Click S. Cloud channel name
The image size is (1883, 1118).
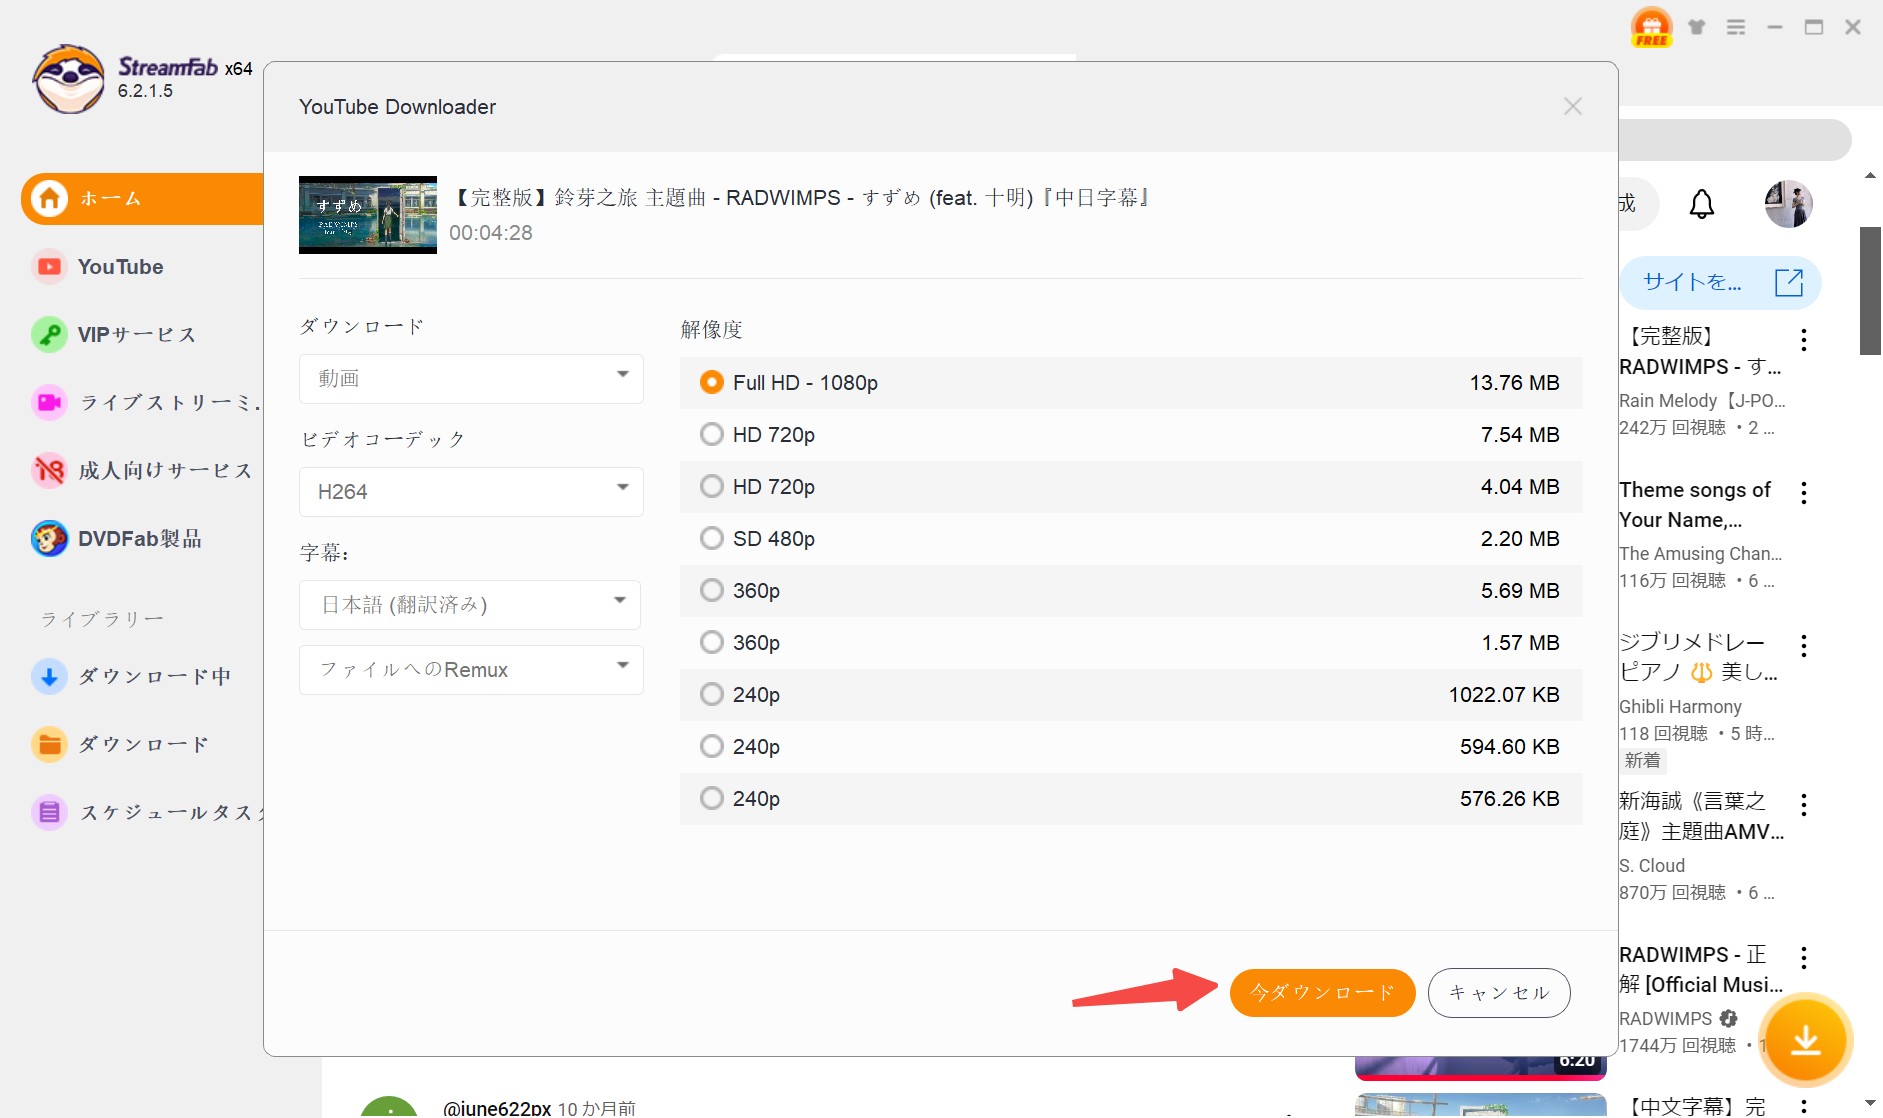[1652, 866]
